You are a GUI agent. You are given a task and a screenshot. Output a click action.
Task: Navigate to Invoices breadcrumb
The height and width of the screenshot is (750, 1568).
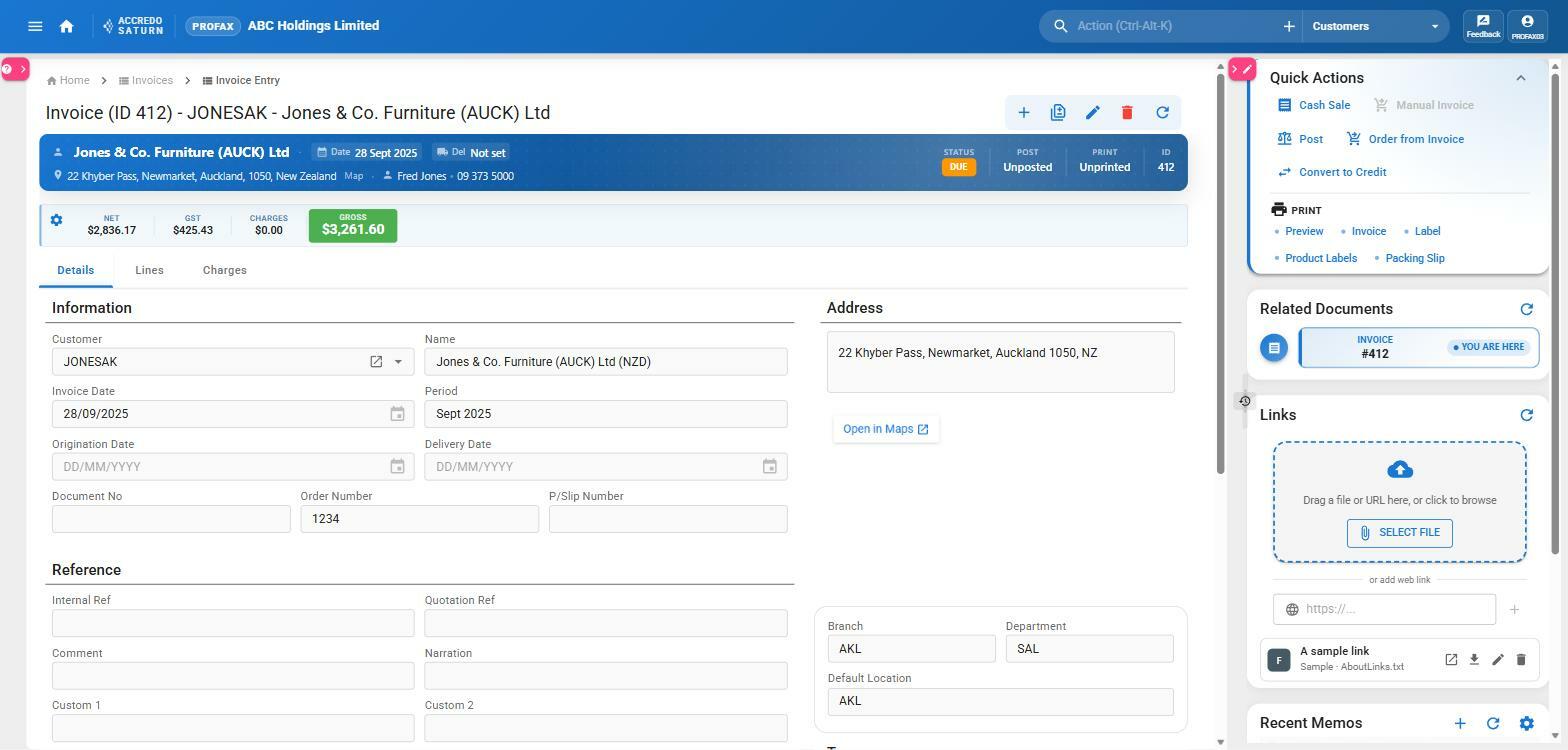tap(145, 81)
